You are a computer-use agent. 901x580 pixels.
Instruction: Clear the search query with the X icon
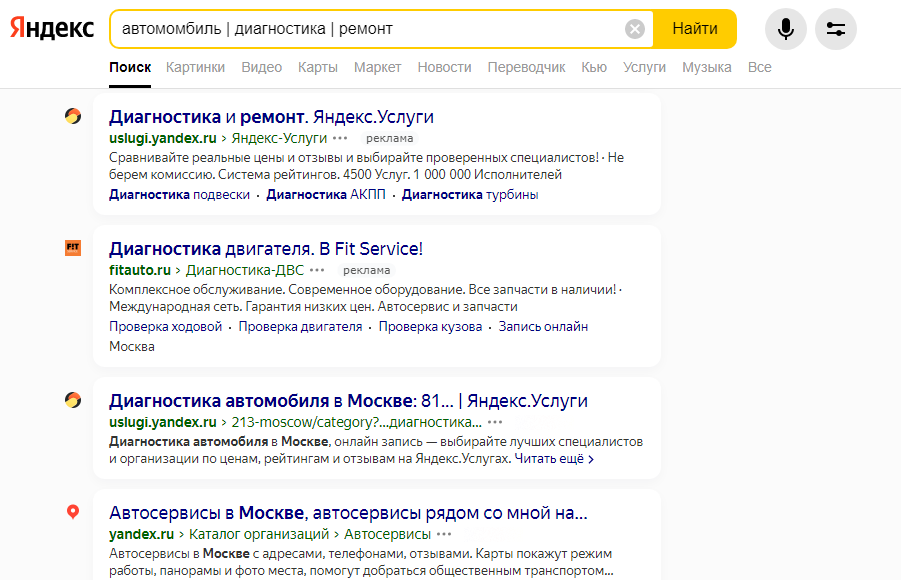634,29
